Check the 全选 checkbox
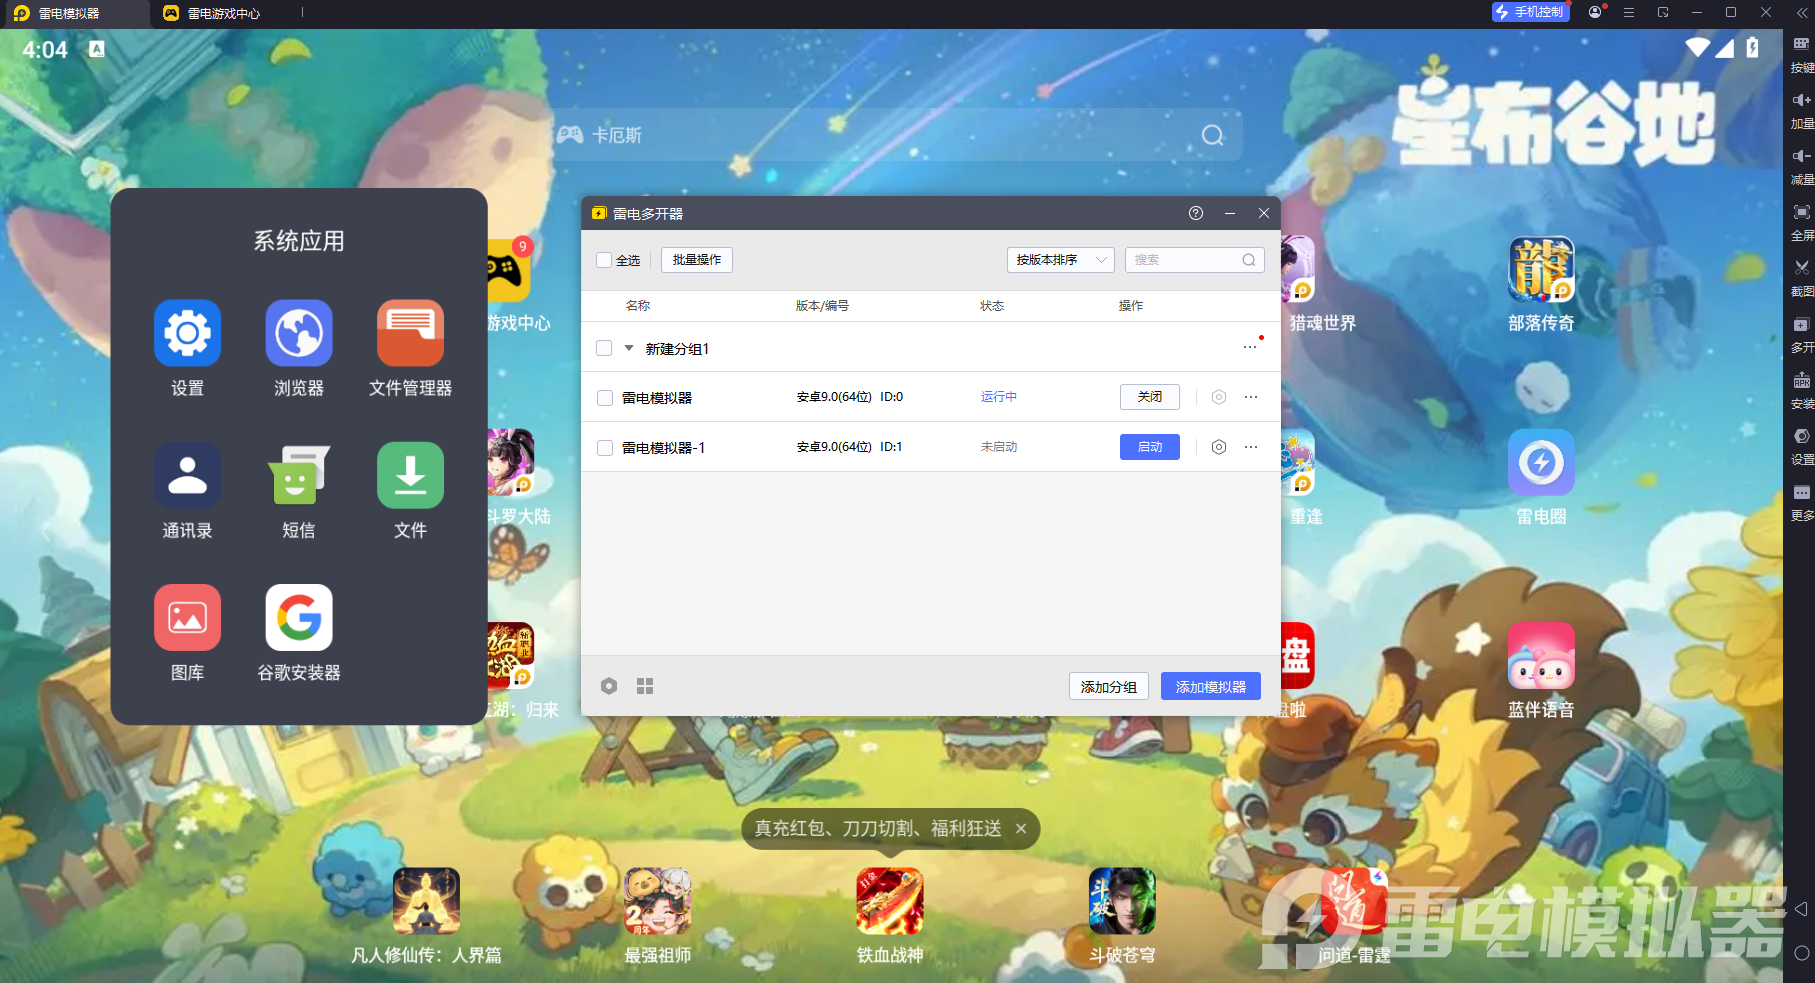The image size is (1815, 983). tap(604, 260)
